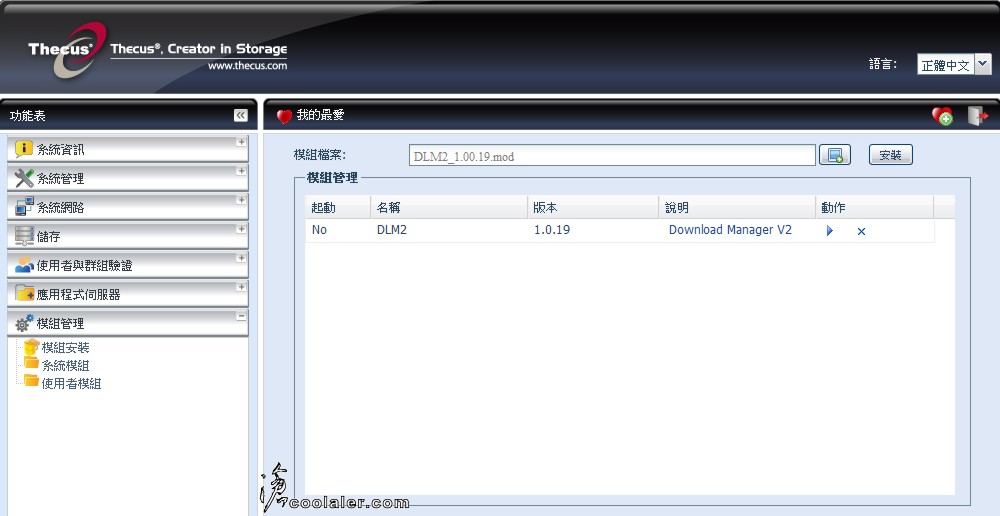Click the 系統網路 network icon
This screenshot has width=1000, height=516.
(24, 207)
